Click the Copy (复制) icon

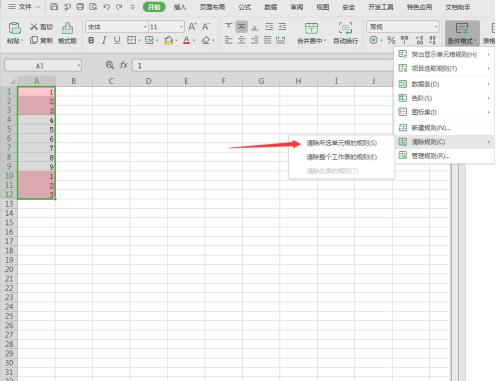[x=34, y=40]
